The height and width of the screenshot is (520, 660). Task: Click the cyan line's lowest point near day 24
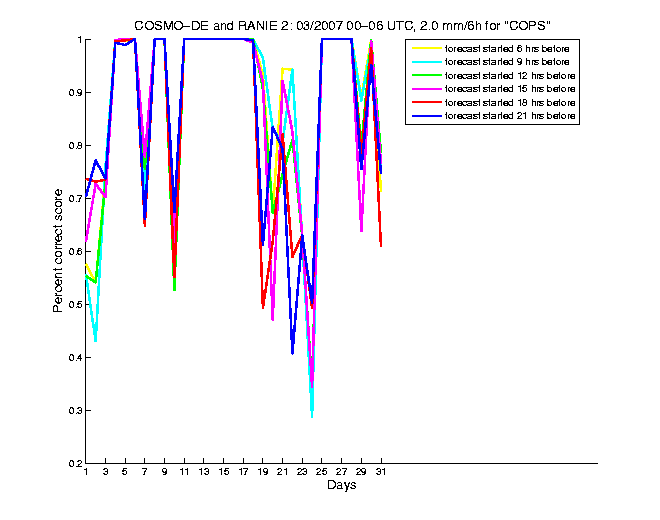(312, 416)
